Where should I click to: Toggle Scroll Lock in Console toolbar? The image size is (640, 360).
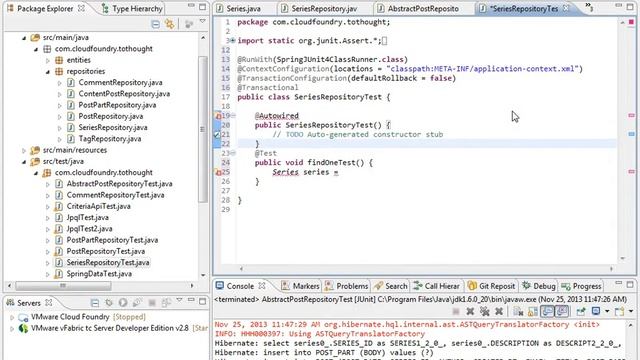[533, 312]
